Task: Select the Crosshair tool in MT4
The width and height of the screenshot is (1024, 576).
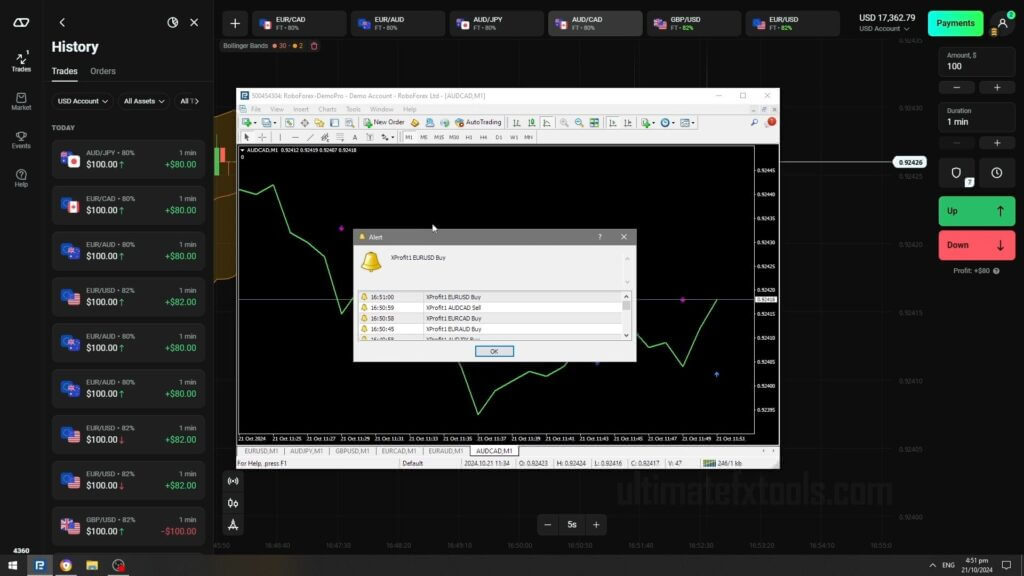Action: click(262, 136)
